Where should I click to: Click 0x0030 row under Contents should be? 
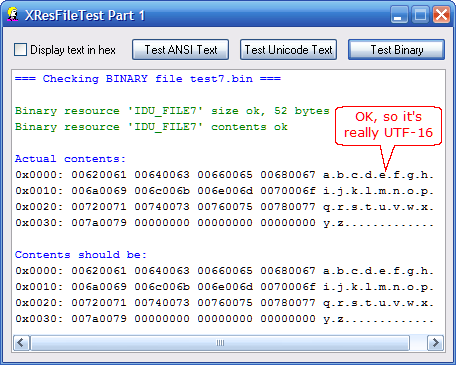tap(224, 319)
